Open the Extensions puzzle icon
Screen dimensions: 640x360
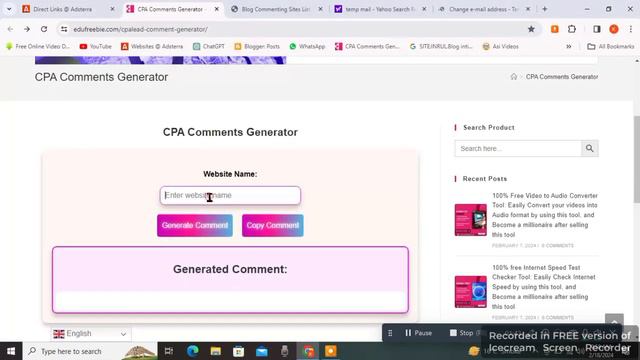[572, 29]
